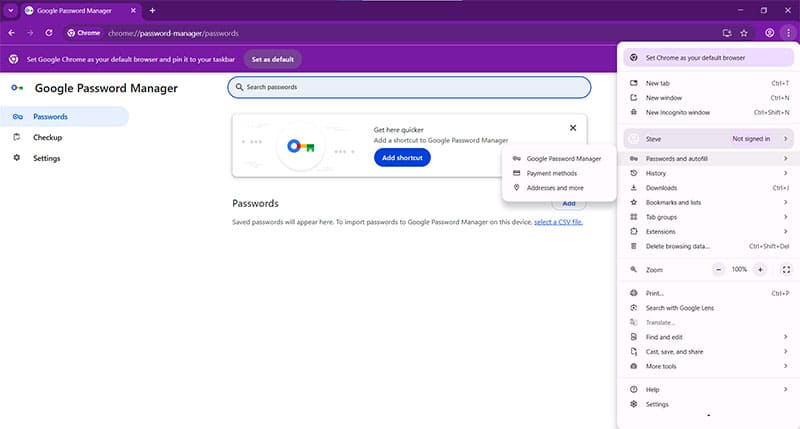Viewport: 800px width, 429px height.
Task: Increase zoom with the plus button
Action: (760, 269)
